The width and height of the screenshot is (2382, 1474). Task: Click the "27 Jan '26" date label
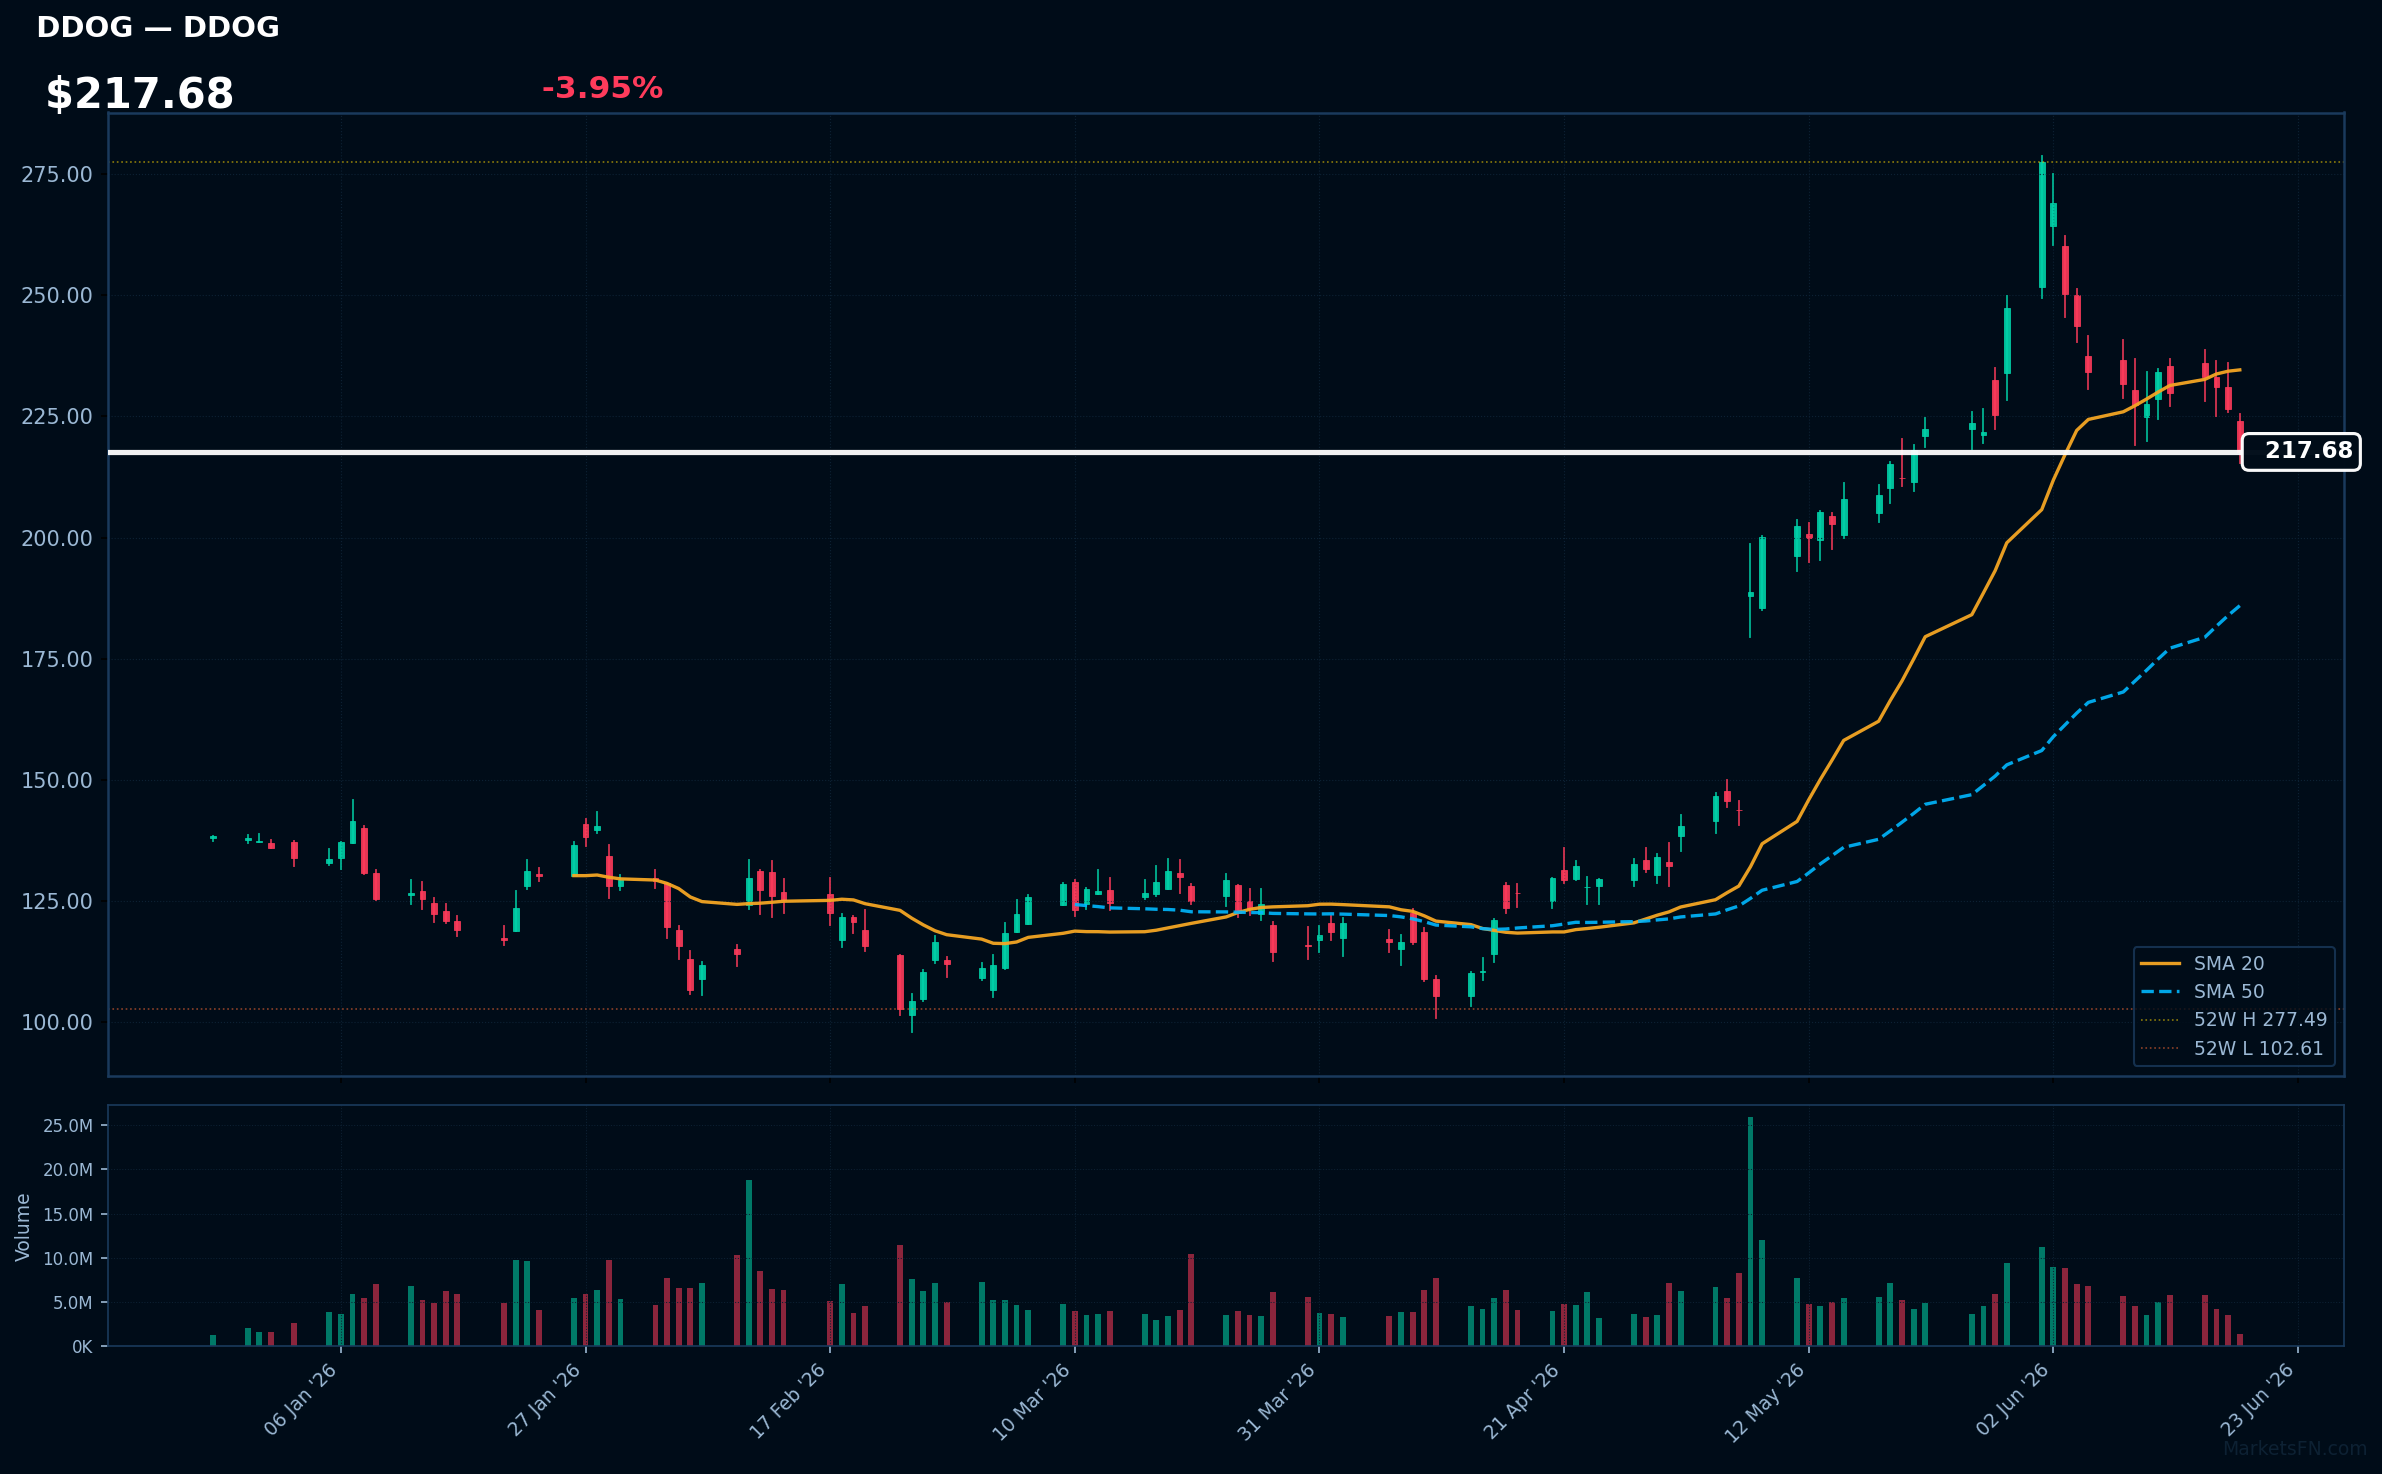click(x=544, y=1399)
